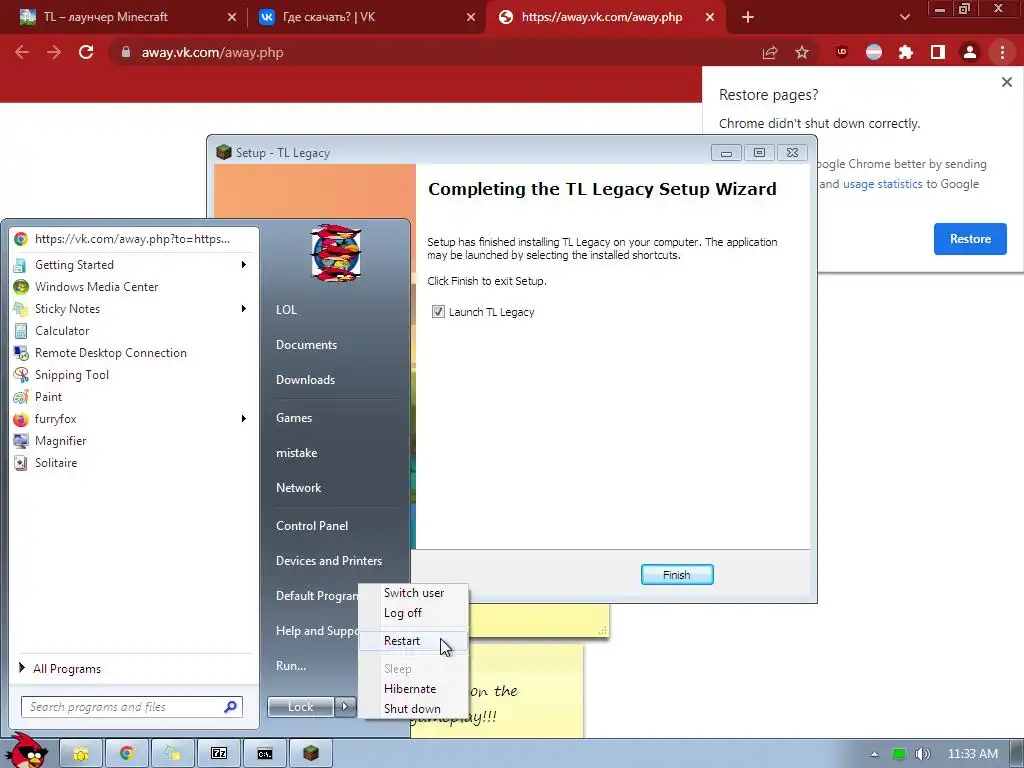Select Hibernate in power menu

point(414,689)
